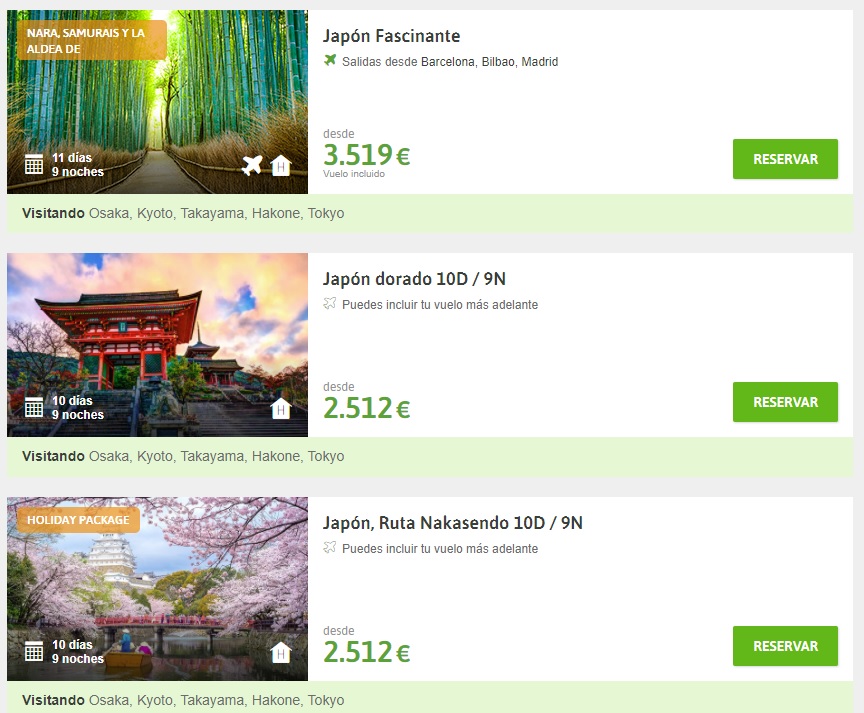Click the calendar icon on cherry blossom image
The height and width of the screenshot is (713, 864).
coord(34,651)
